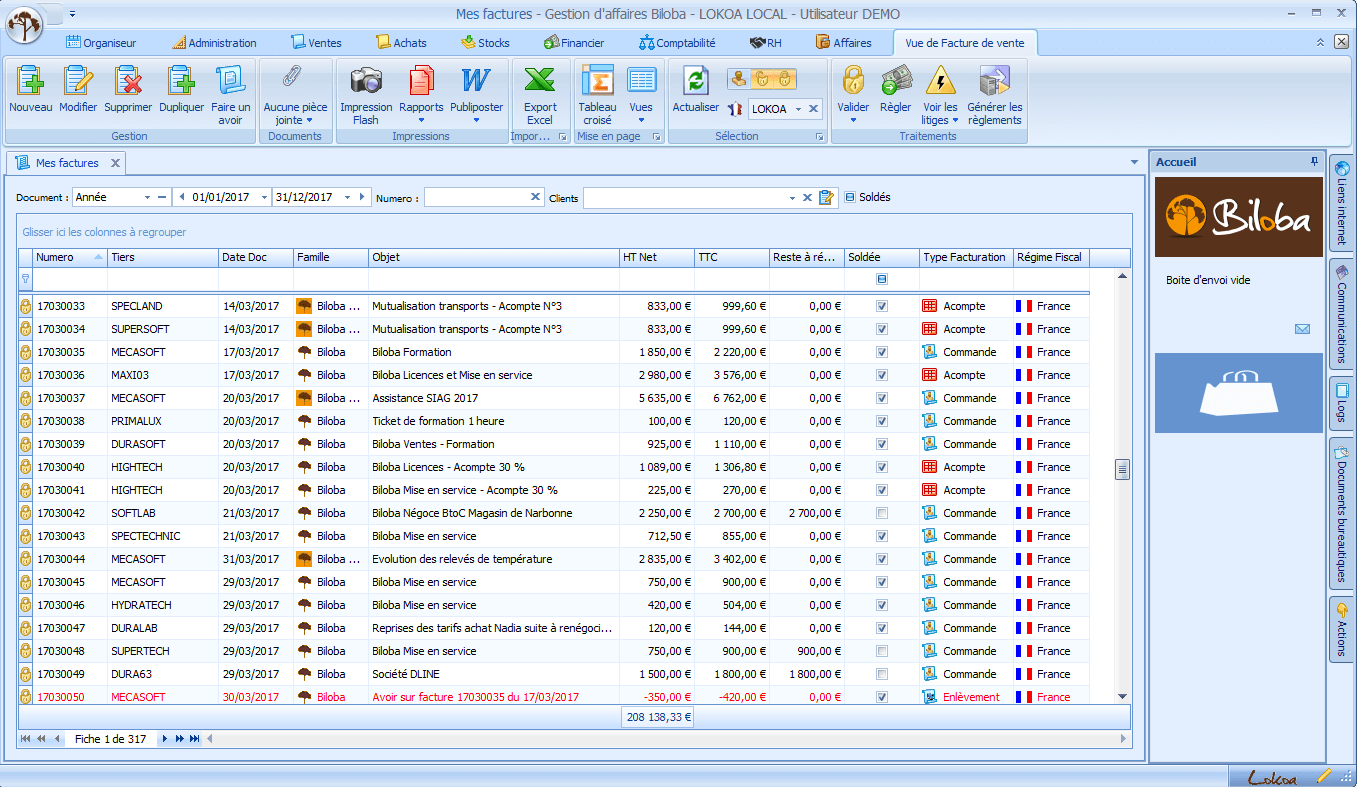Open the Tableau croisé pivot view

coord(597,81)
